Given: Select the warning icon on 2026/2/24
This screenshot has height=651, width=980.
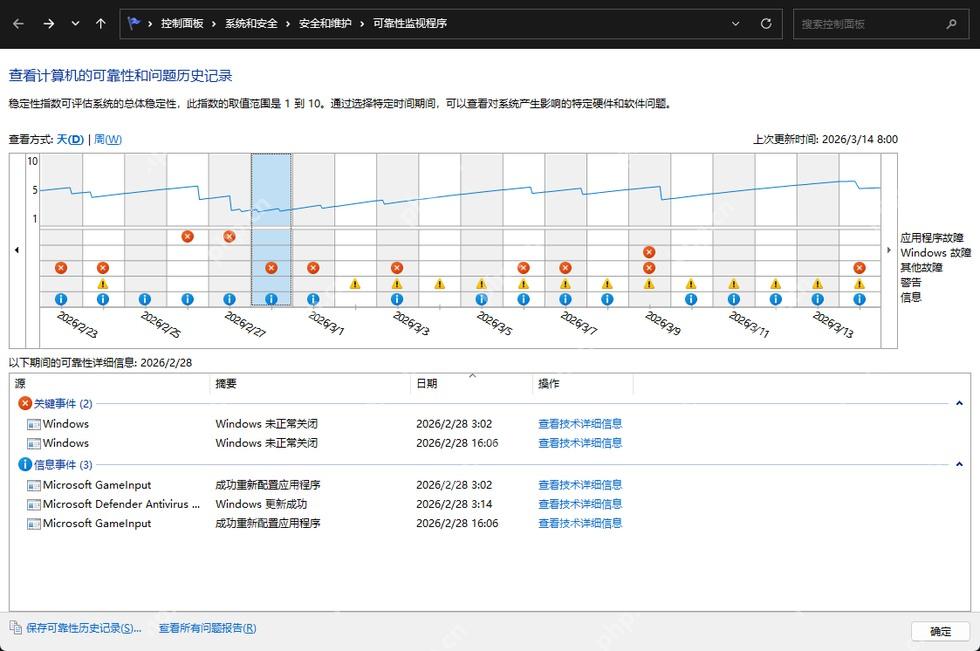Looking at the screenshot, I should 102,284.
